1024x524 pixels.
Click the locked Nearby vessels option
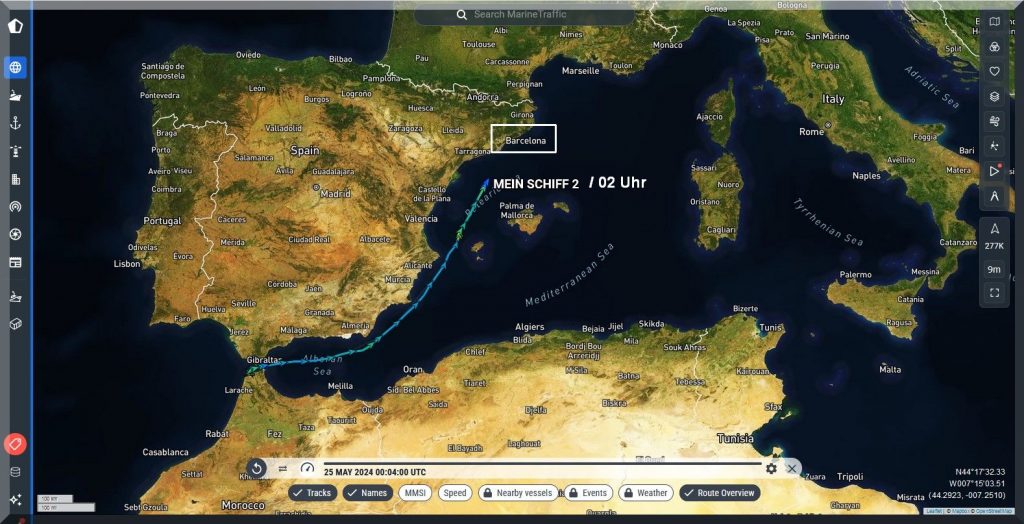tap(516, 493)
